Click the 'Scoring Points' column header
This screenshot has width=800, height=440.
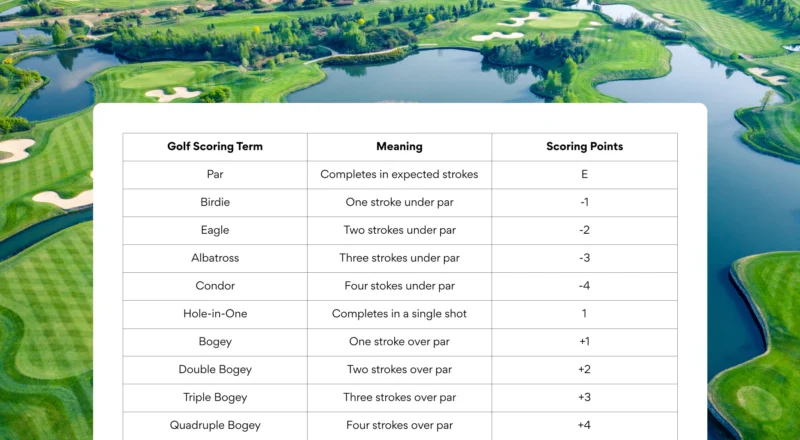coord(584,146)
